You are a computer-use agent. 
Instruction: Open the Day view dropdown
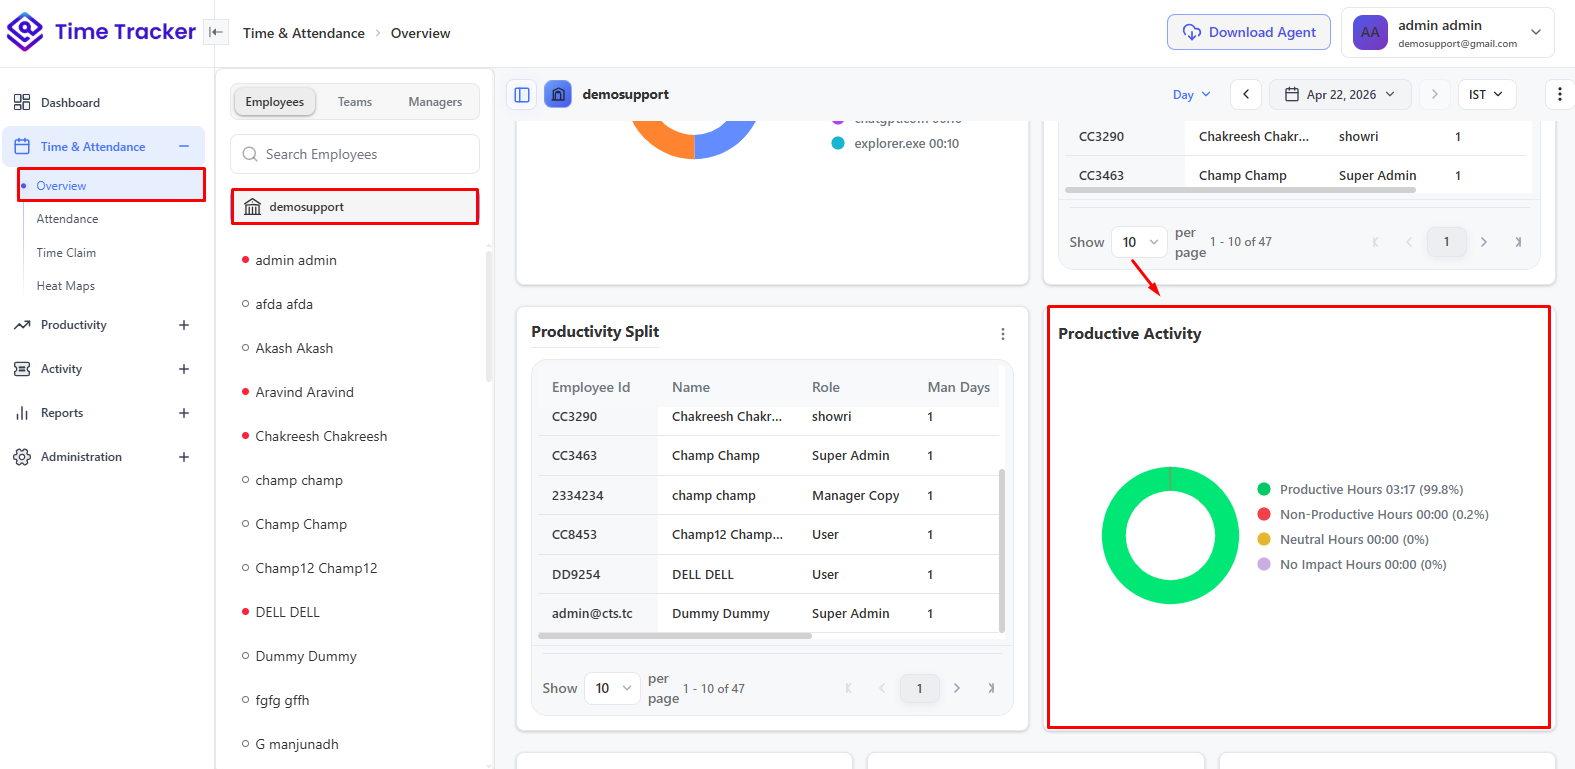1191,94
